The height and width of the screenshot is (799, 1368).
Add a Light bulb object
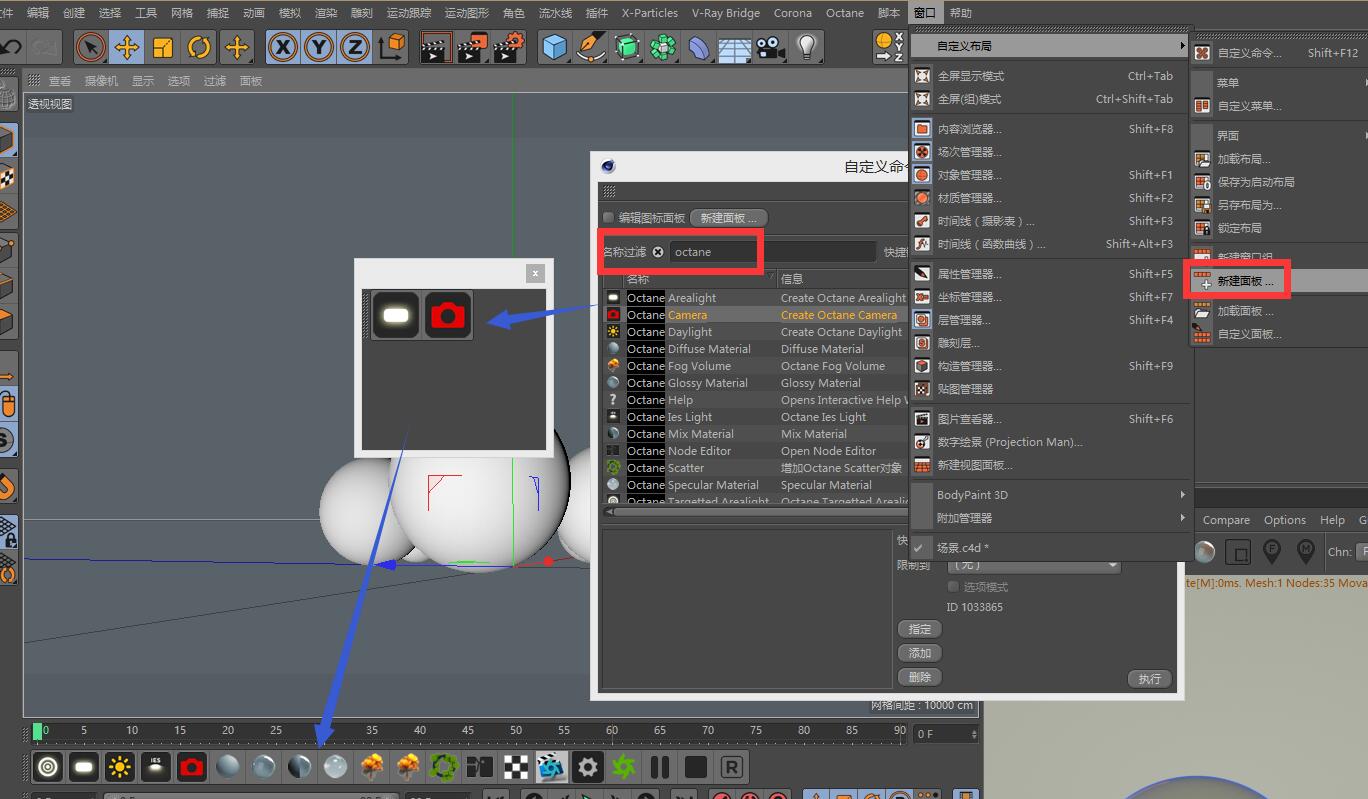[x=806, y=47]
